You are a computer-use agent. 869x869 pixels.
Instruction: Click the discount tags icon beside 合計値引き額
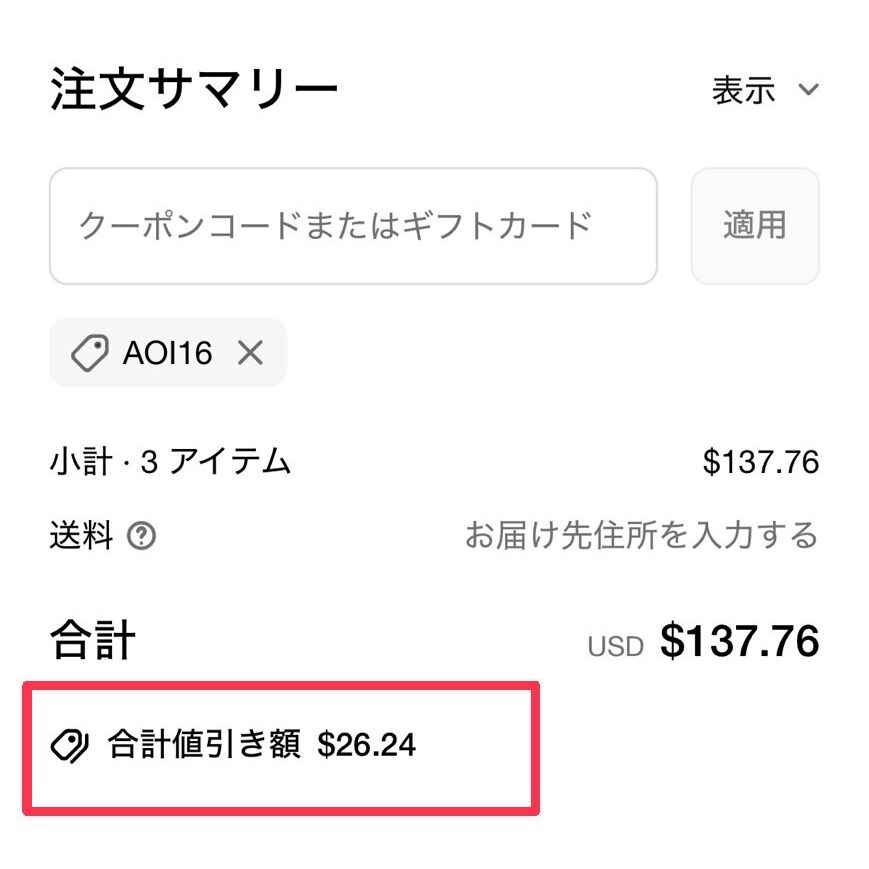point(69,745)
